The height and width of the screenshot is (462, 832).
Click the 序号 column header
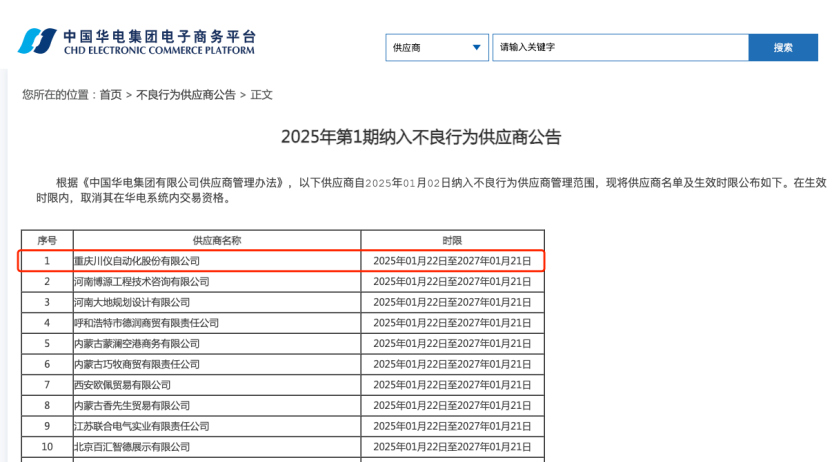point(47,240)
